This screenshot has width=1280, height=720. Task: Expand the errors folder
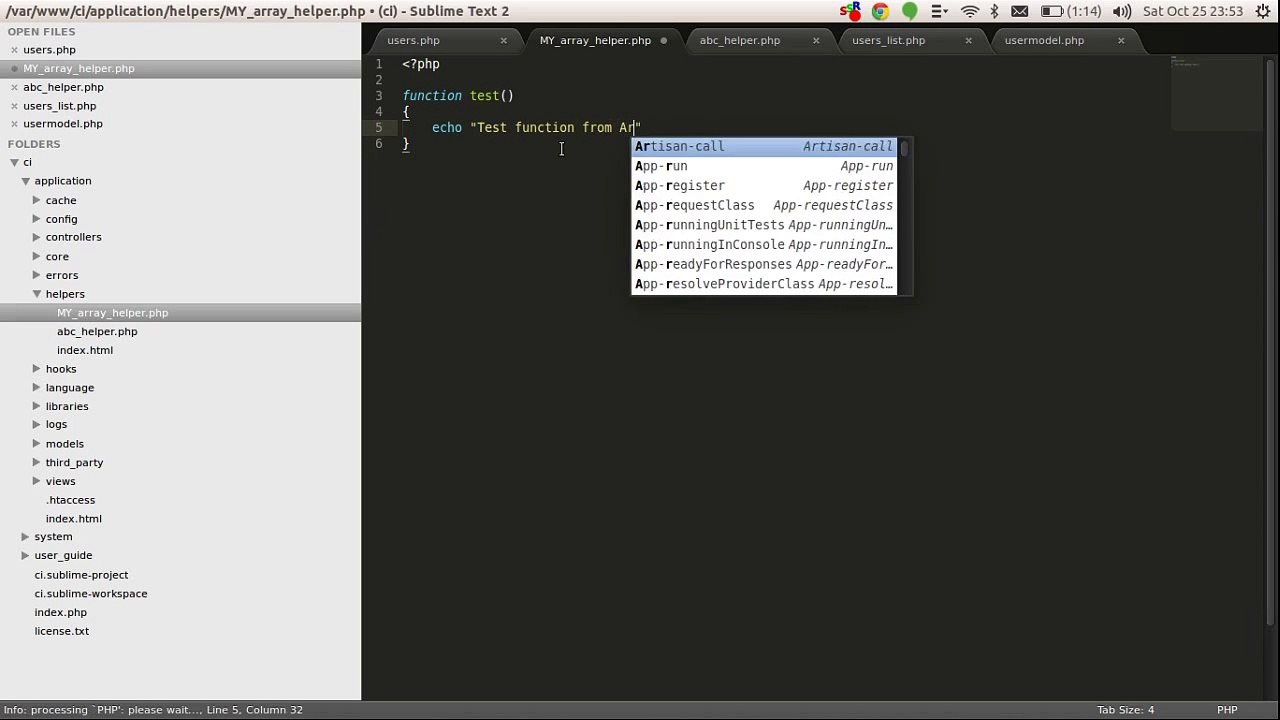tap(37, 275)
